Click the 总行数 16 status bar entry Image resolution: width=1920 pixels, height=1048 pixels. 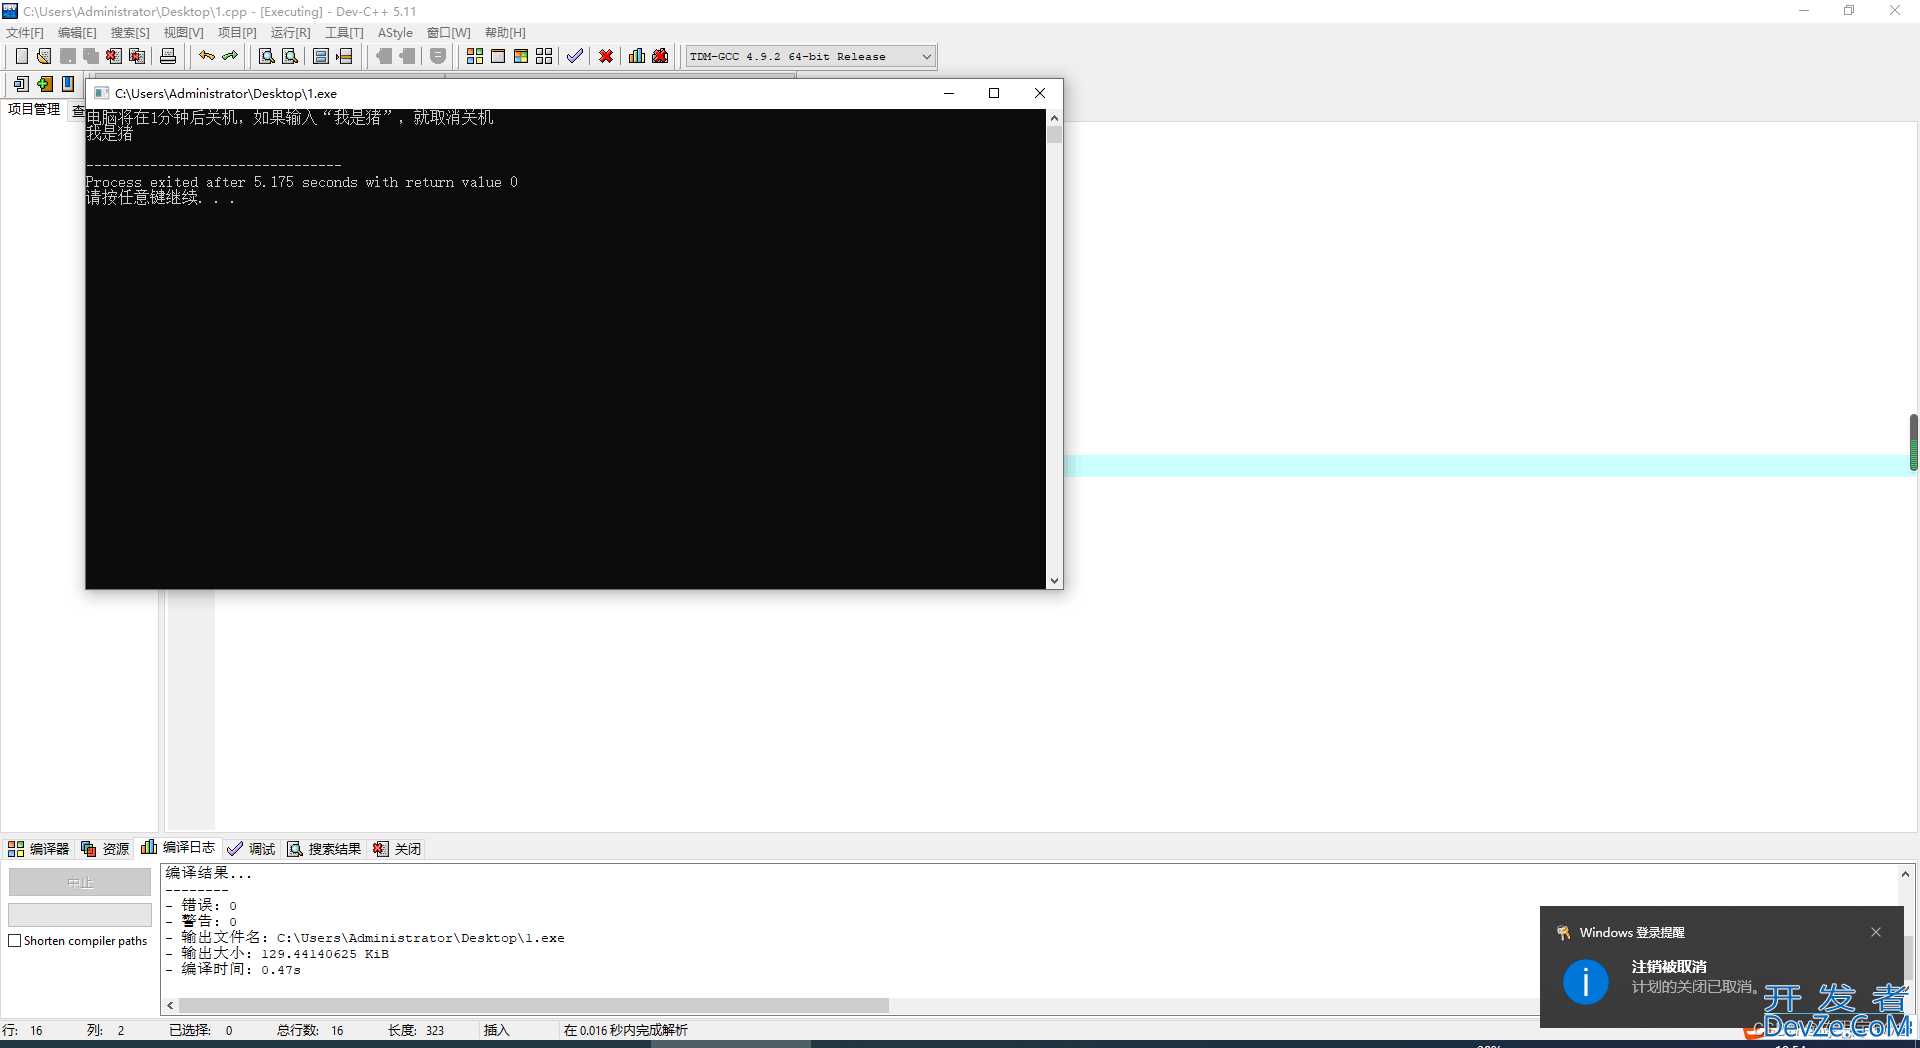310,1030
